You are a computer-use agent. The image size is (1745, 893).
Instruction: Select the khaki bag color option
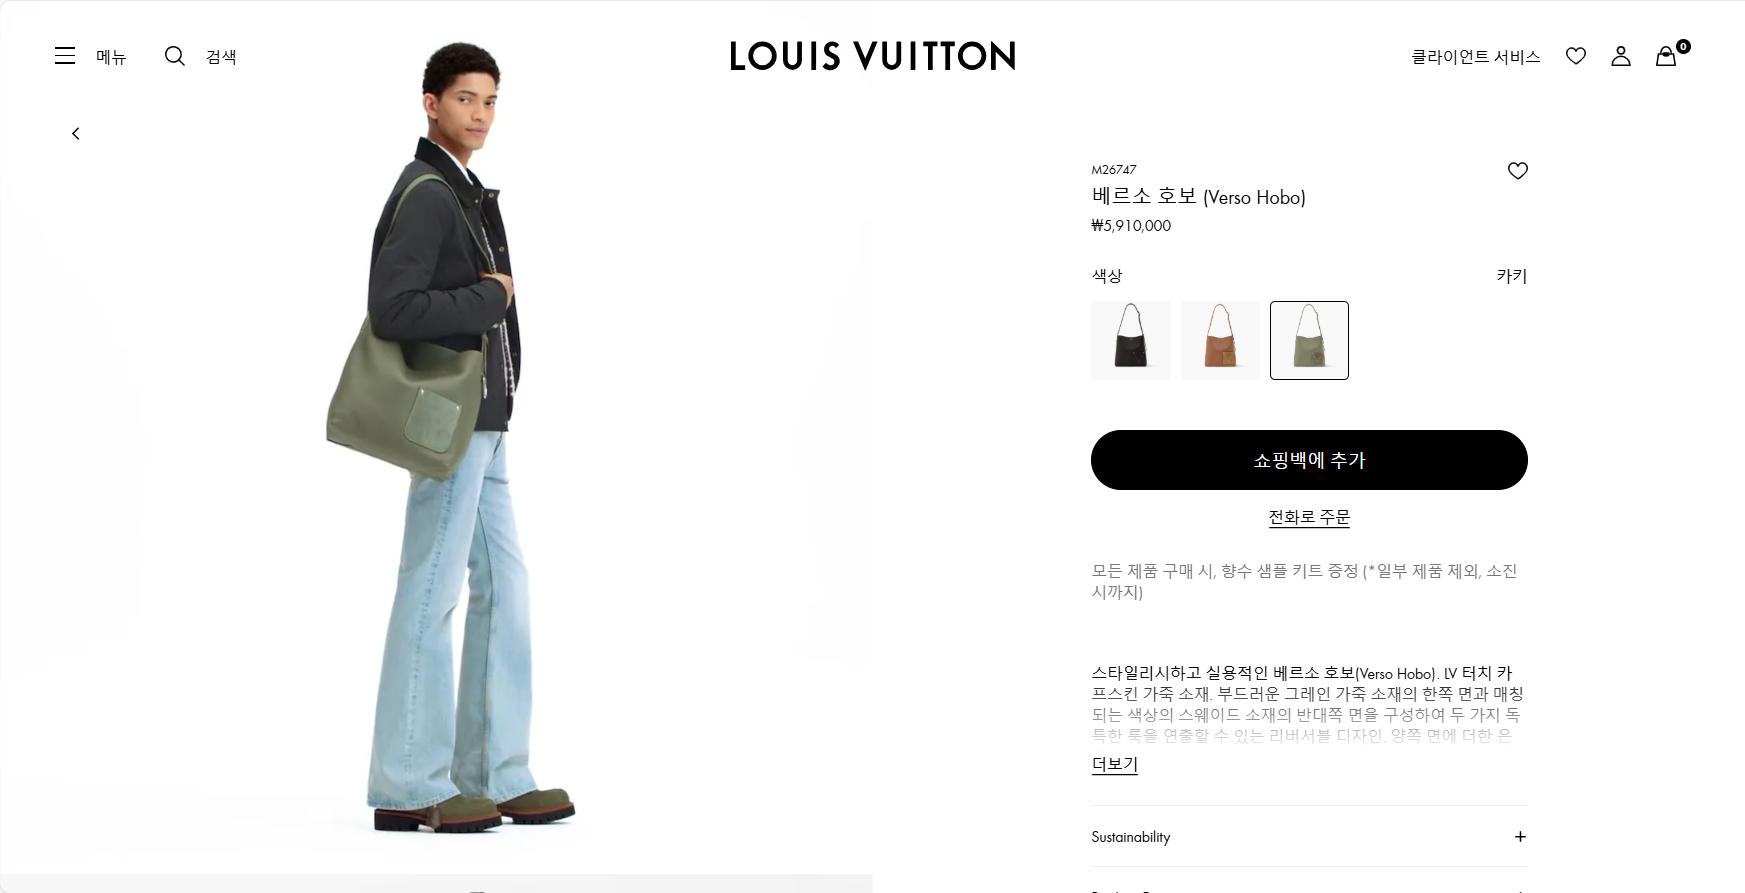pos(1309,340)
